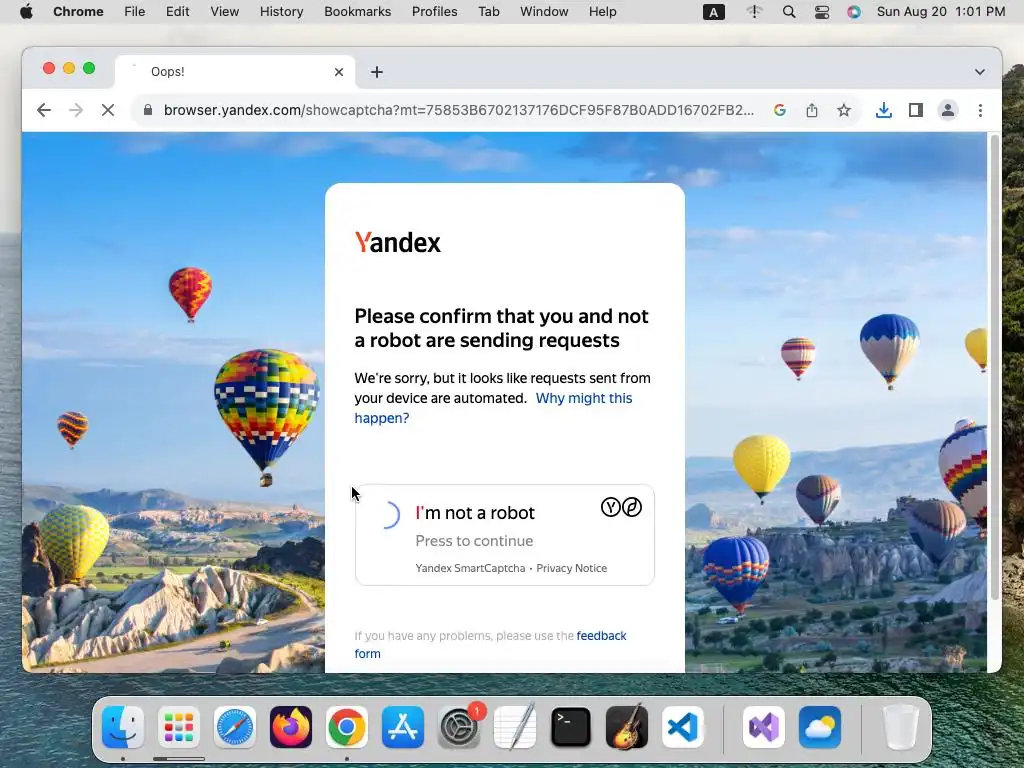Open Spotlight search in menu bar
The image size is (1024, 768).
coord(789,12)
